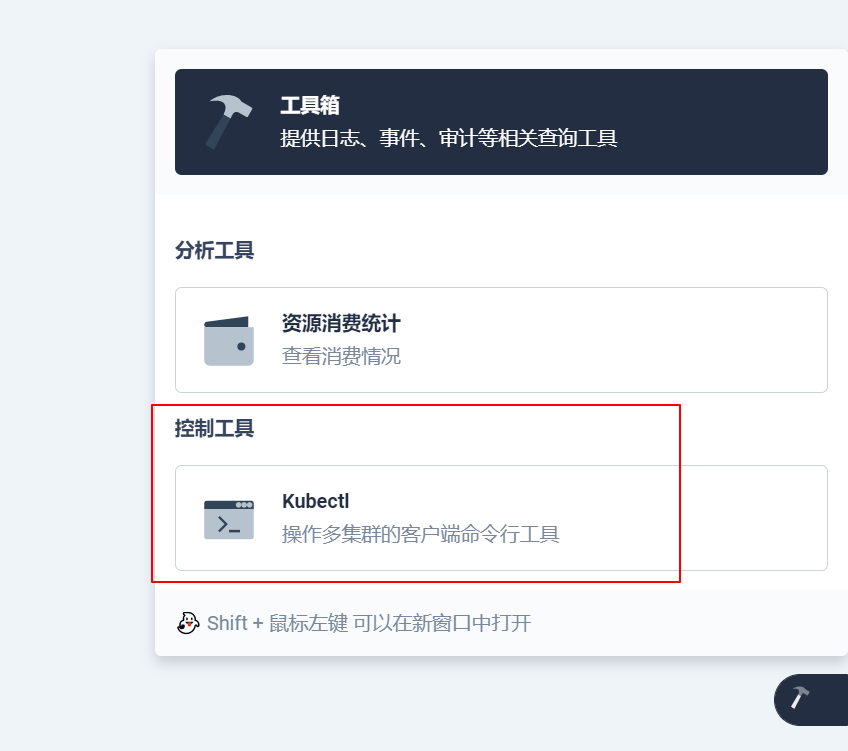Click the 查看消费情况 subtitle
Viewport: 848px width, 751px height.
pos(341,356)
